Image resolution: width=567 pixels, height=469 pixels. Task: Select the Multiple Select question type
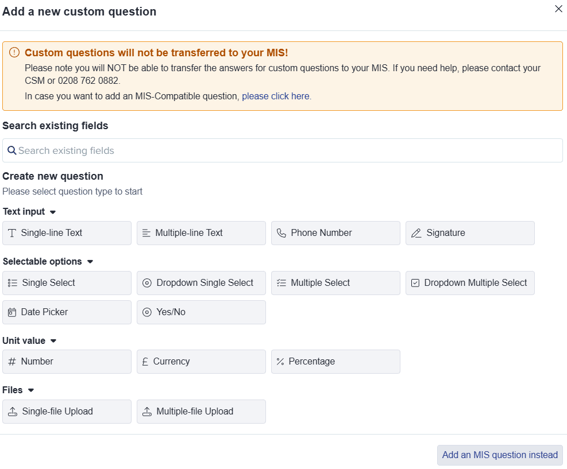click(336, 283)
